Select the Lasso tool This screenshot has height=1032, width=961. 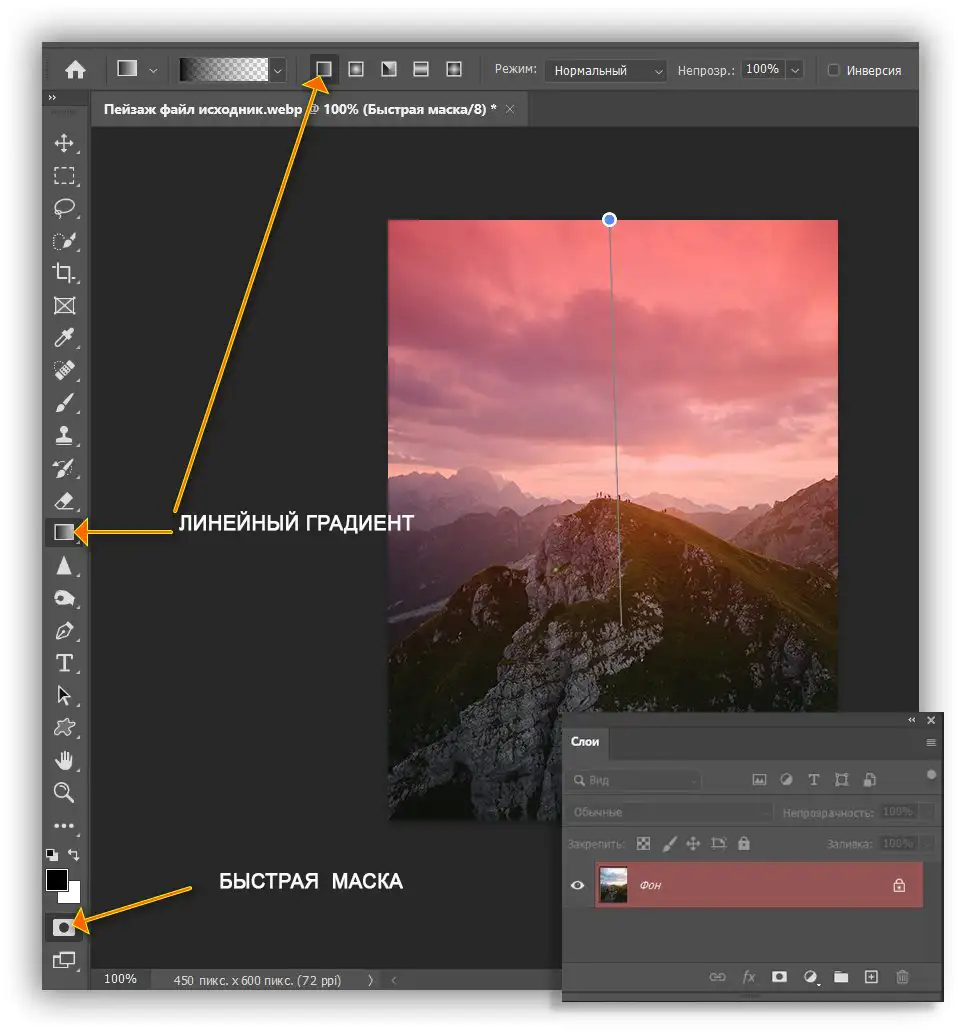pyautogui.click(x=64, y=208)
